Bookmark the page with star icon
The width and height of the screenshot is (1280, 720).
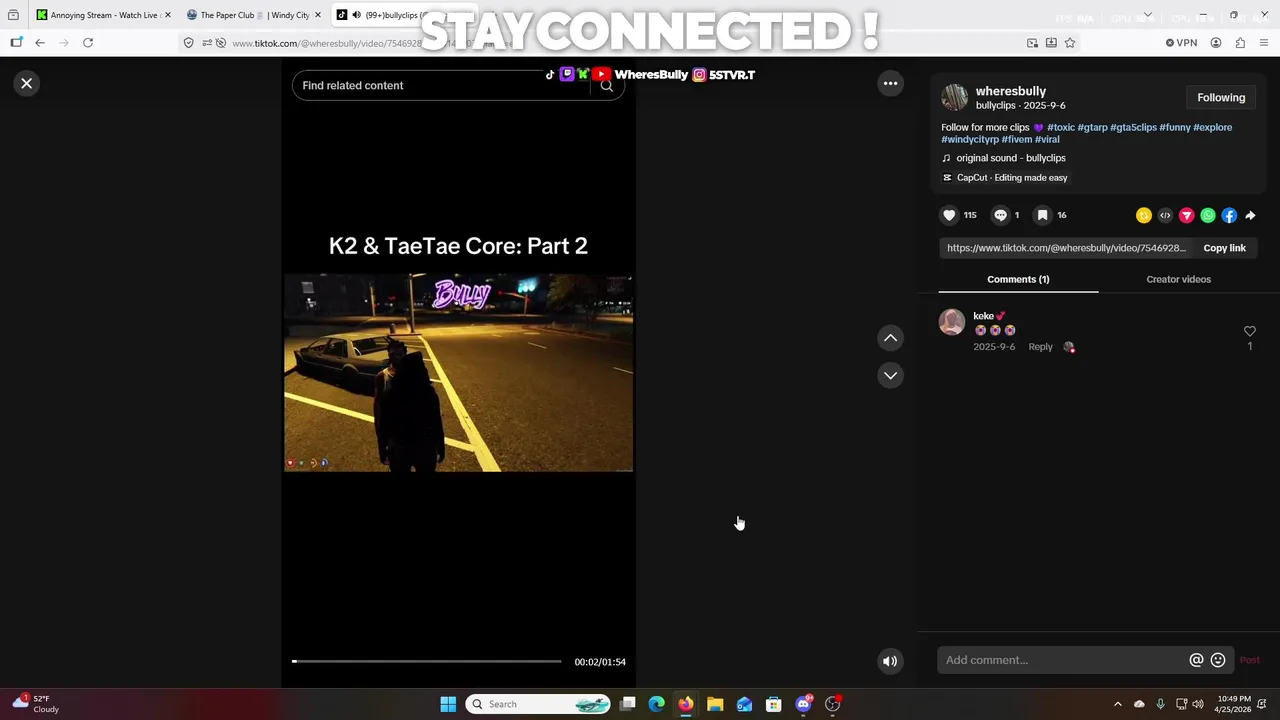click(x=1070, y=43)
